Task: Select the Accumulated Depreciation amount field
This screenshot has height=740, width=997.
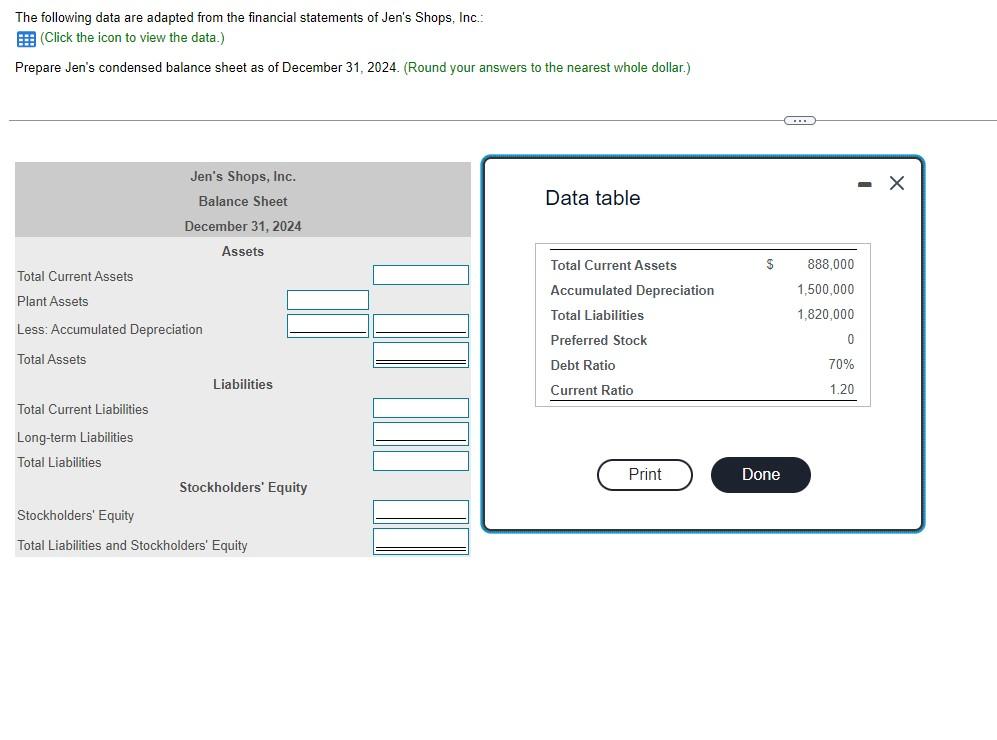Action: pyautogui.click(x=327, y=324)
